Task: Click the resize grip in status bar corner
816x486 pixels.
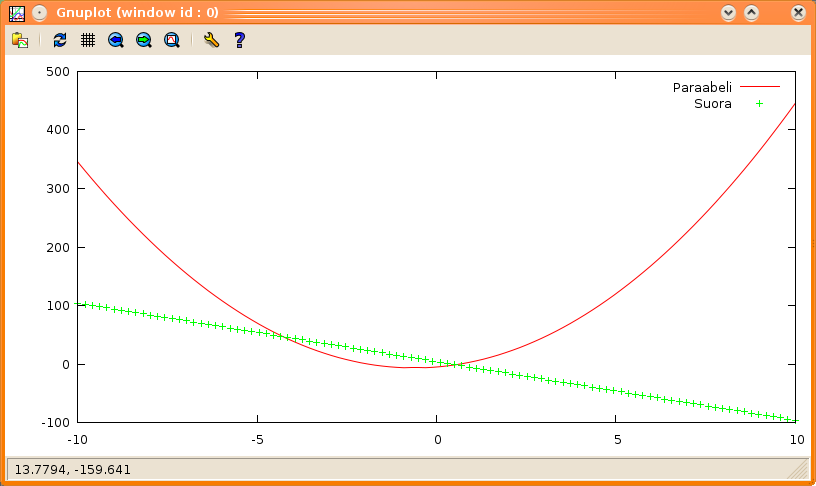Action: click(x=798, y=469)
